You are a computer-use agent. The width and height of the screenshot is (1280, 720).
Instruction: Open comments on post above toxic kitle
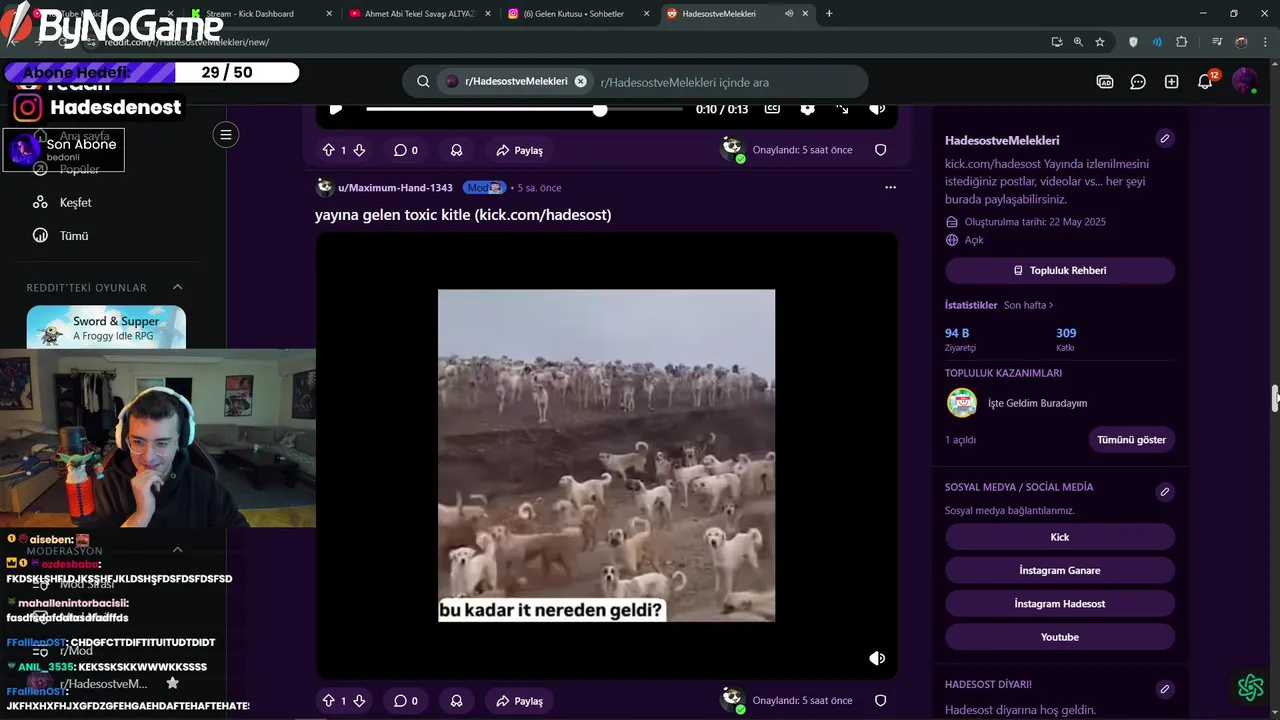[x=405, y=150]
